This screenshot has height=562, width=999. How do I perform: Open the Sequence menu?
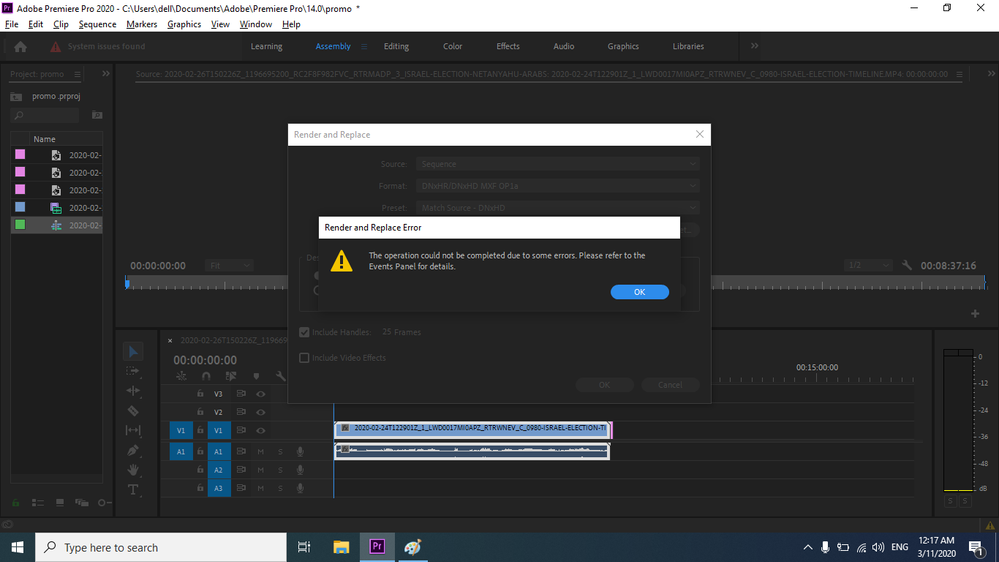(97, 24)
